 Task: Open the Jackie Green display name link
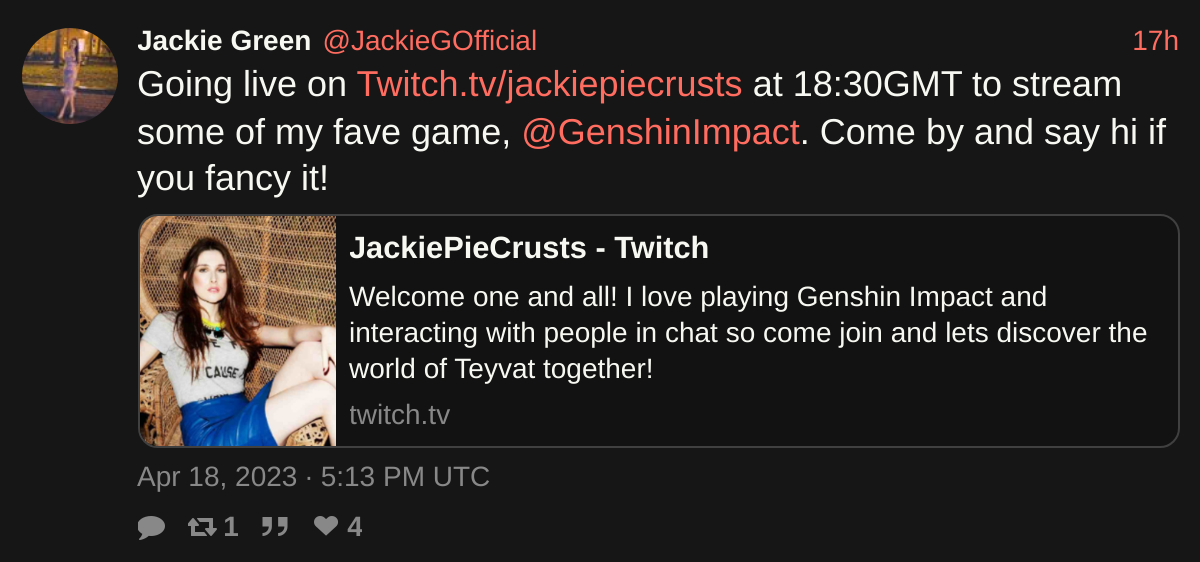point(224,41)
